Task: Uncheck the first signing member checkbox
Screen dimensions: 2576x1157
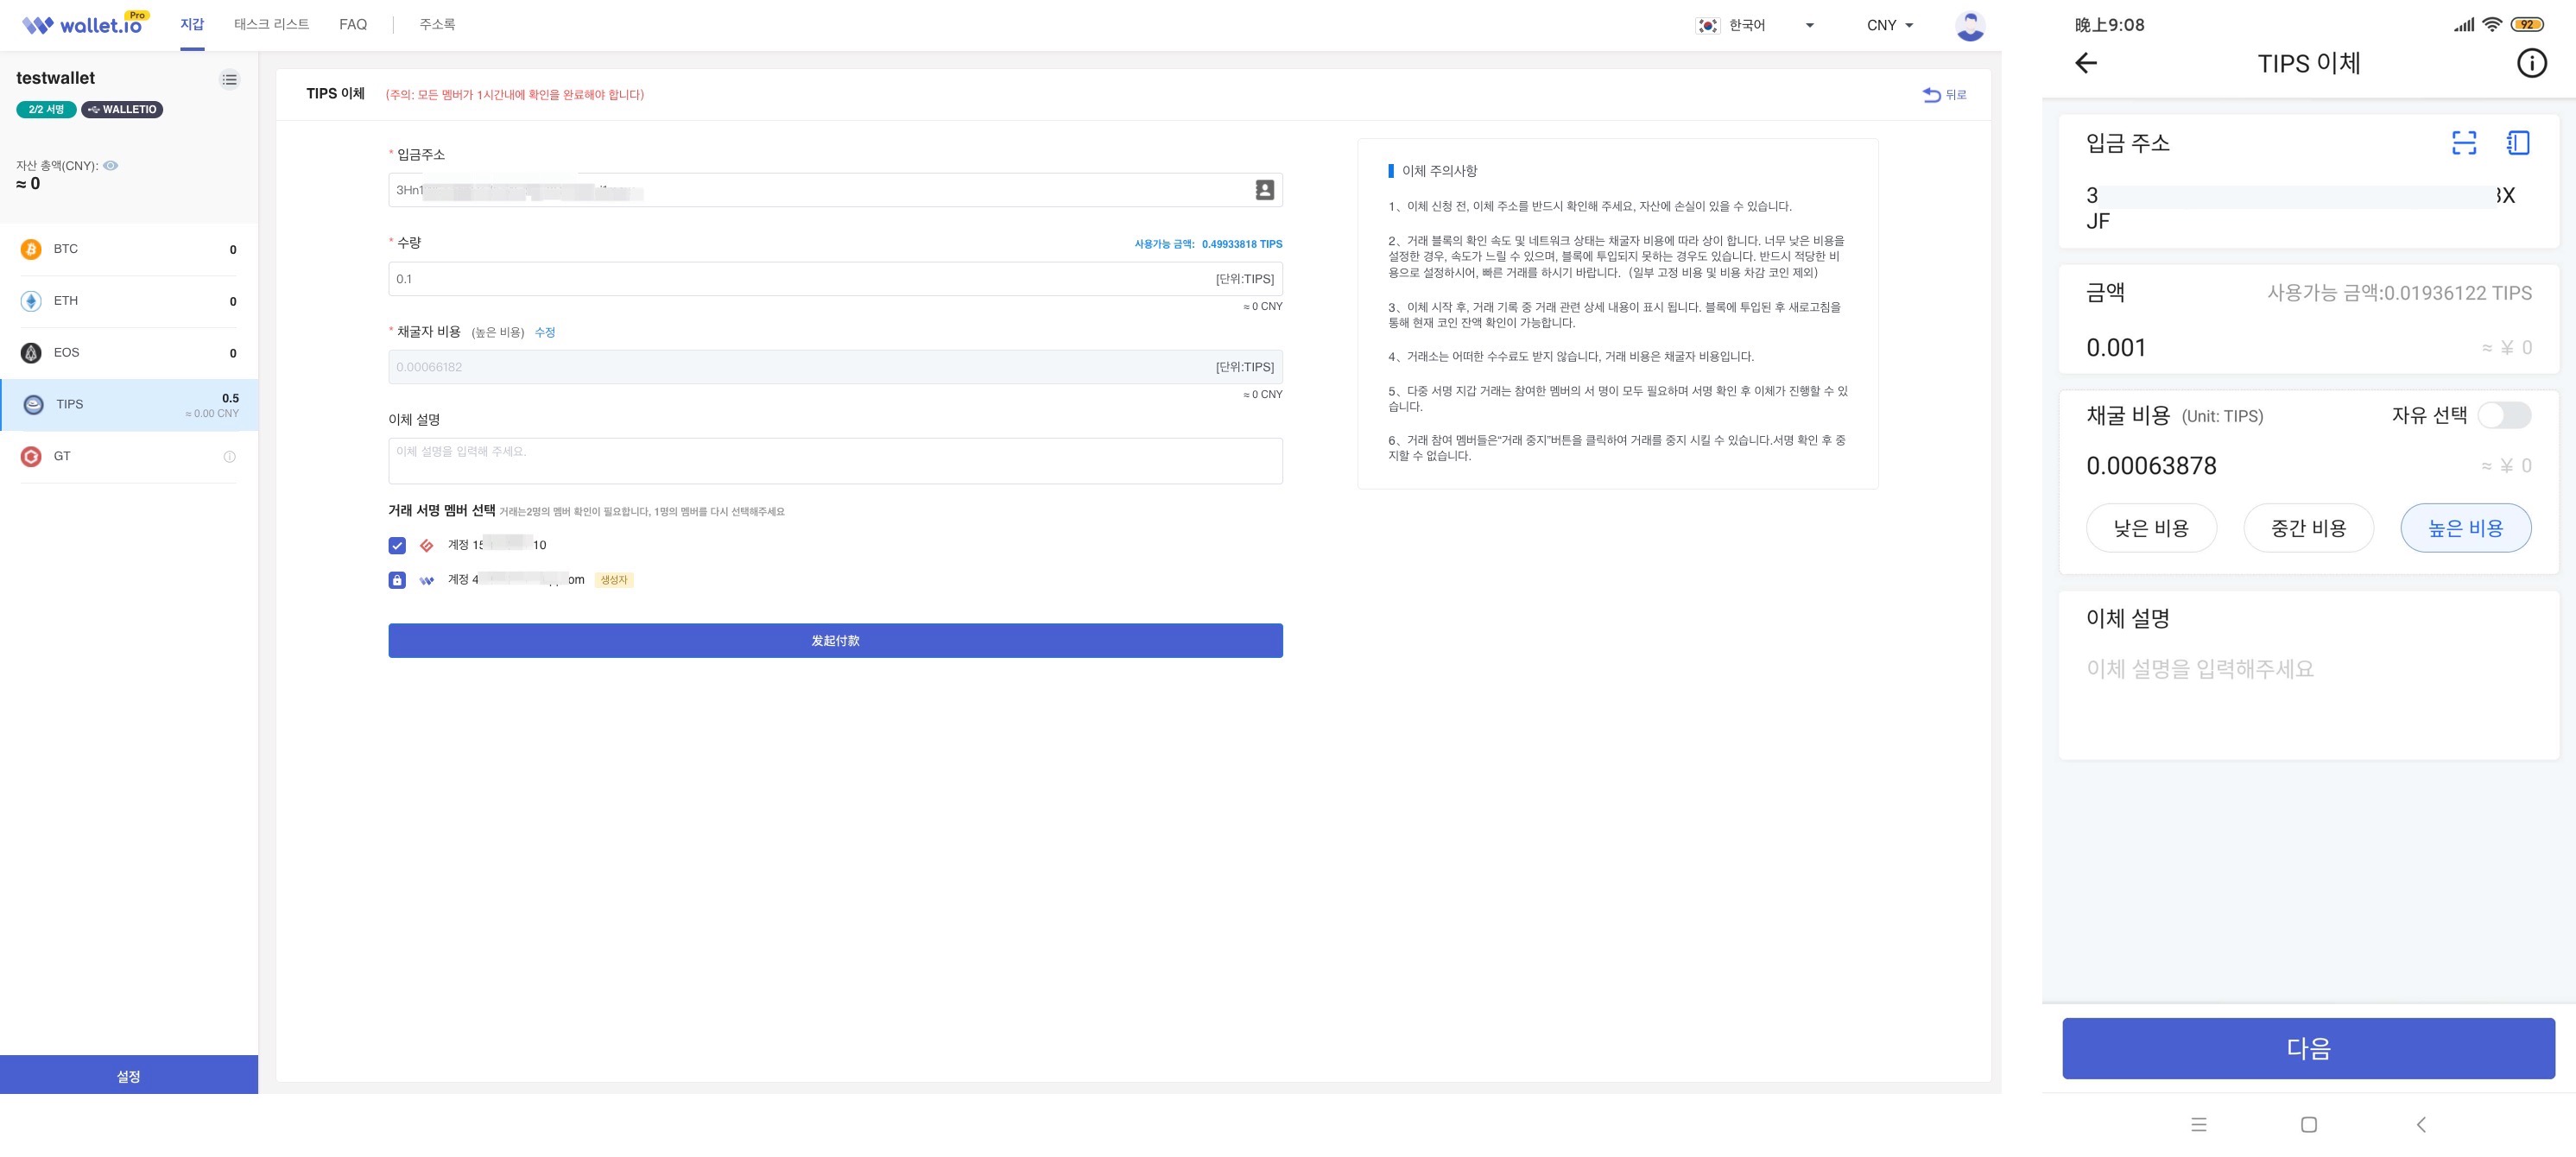Action: click(x=397, y=546)
